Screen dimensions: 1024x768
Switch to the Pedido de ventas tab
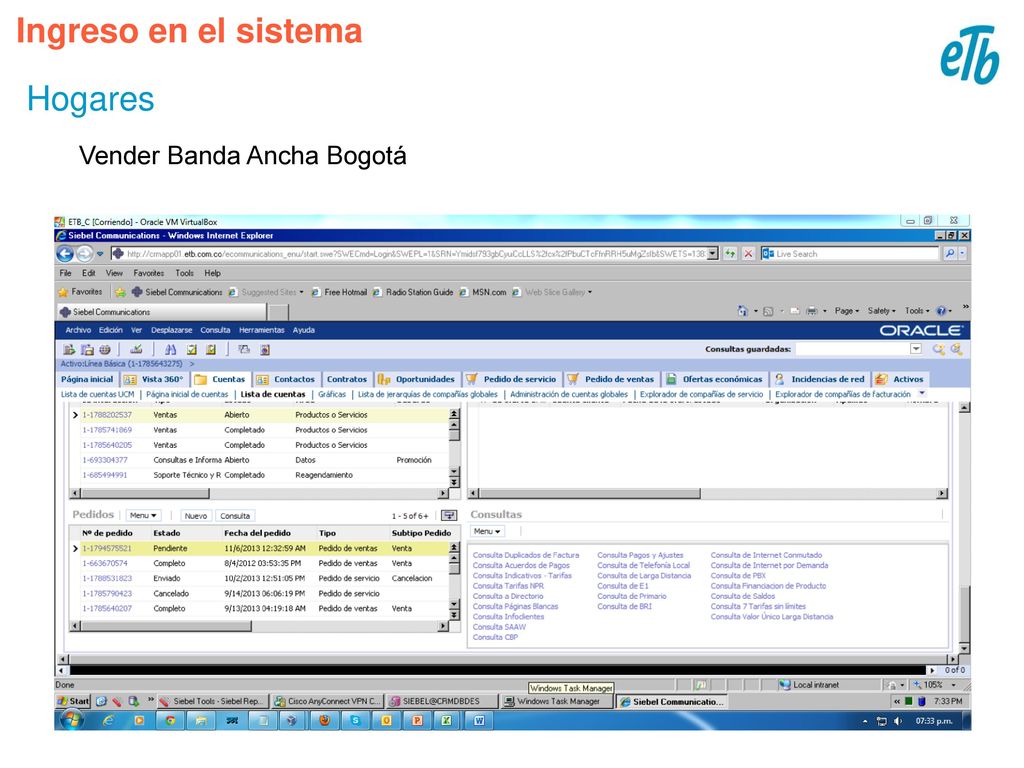611,379
